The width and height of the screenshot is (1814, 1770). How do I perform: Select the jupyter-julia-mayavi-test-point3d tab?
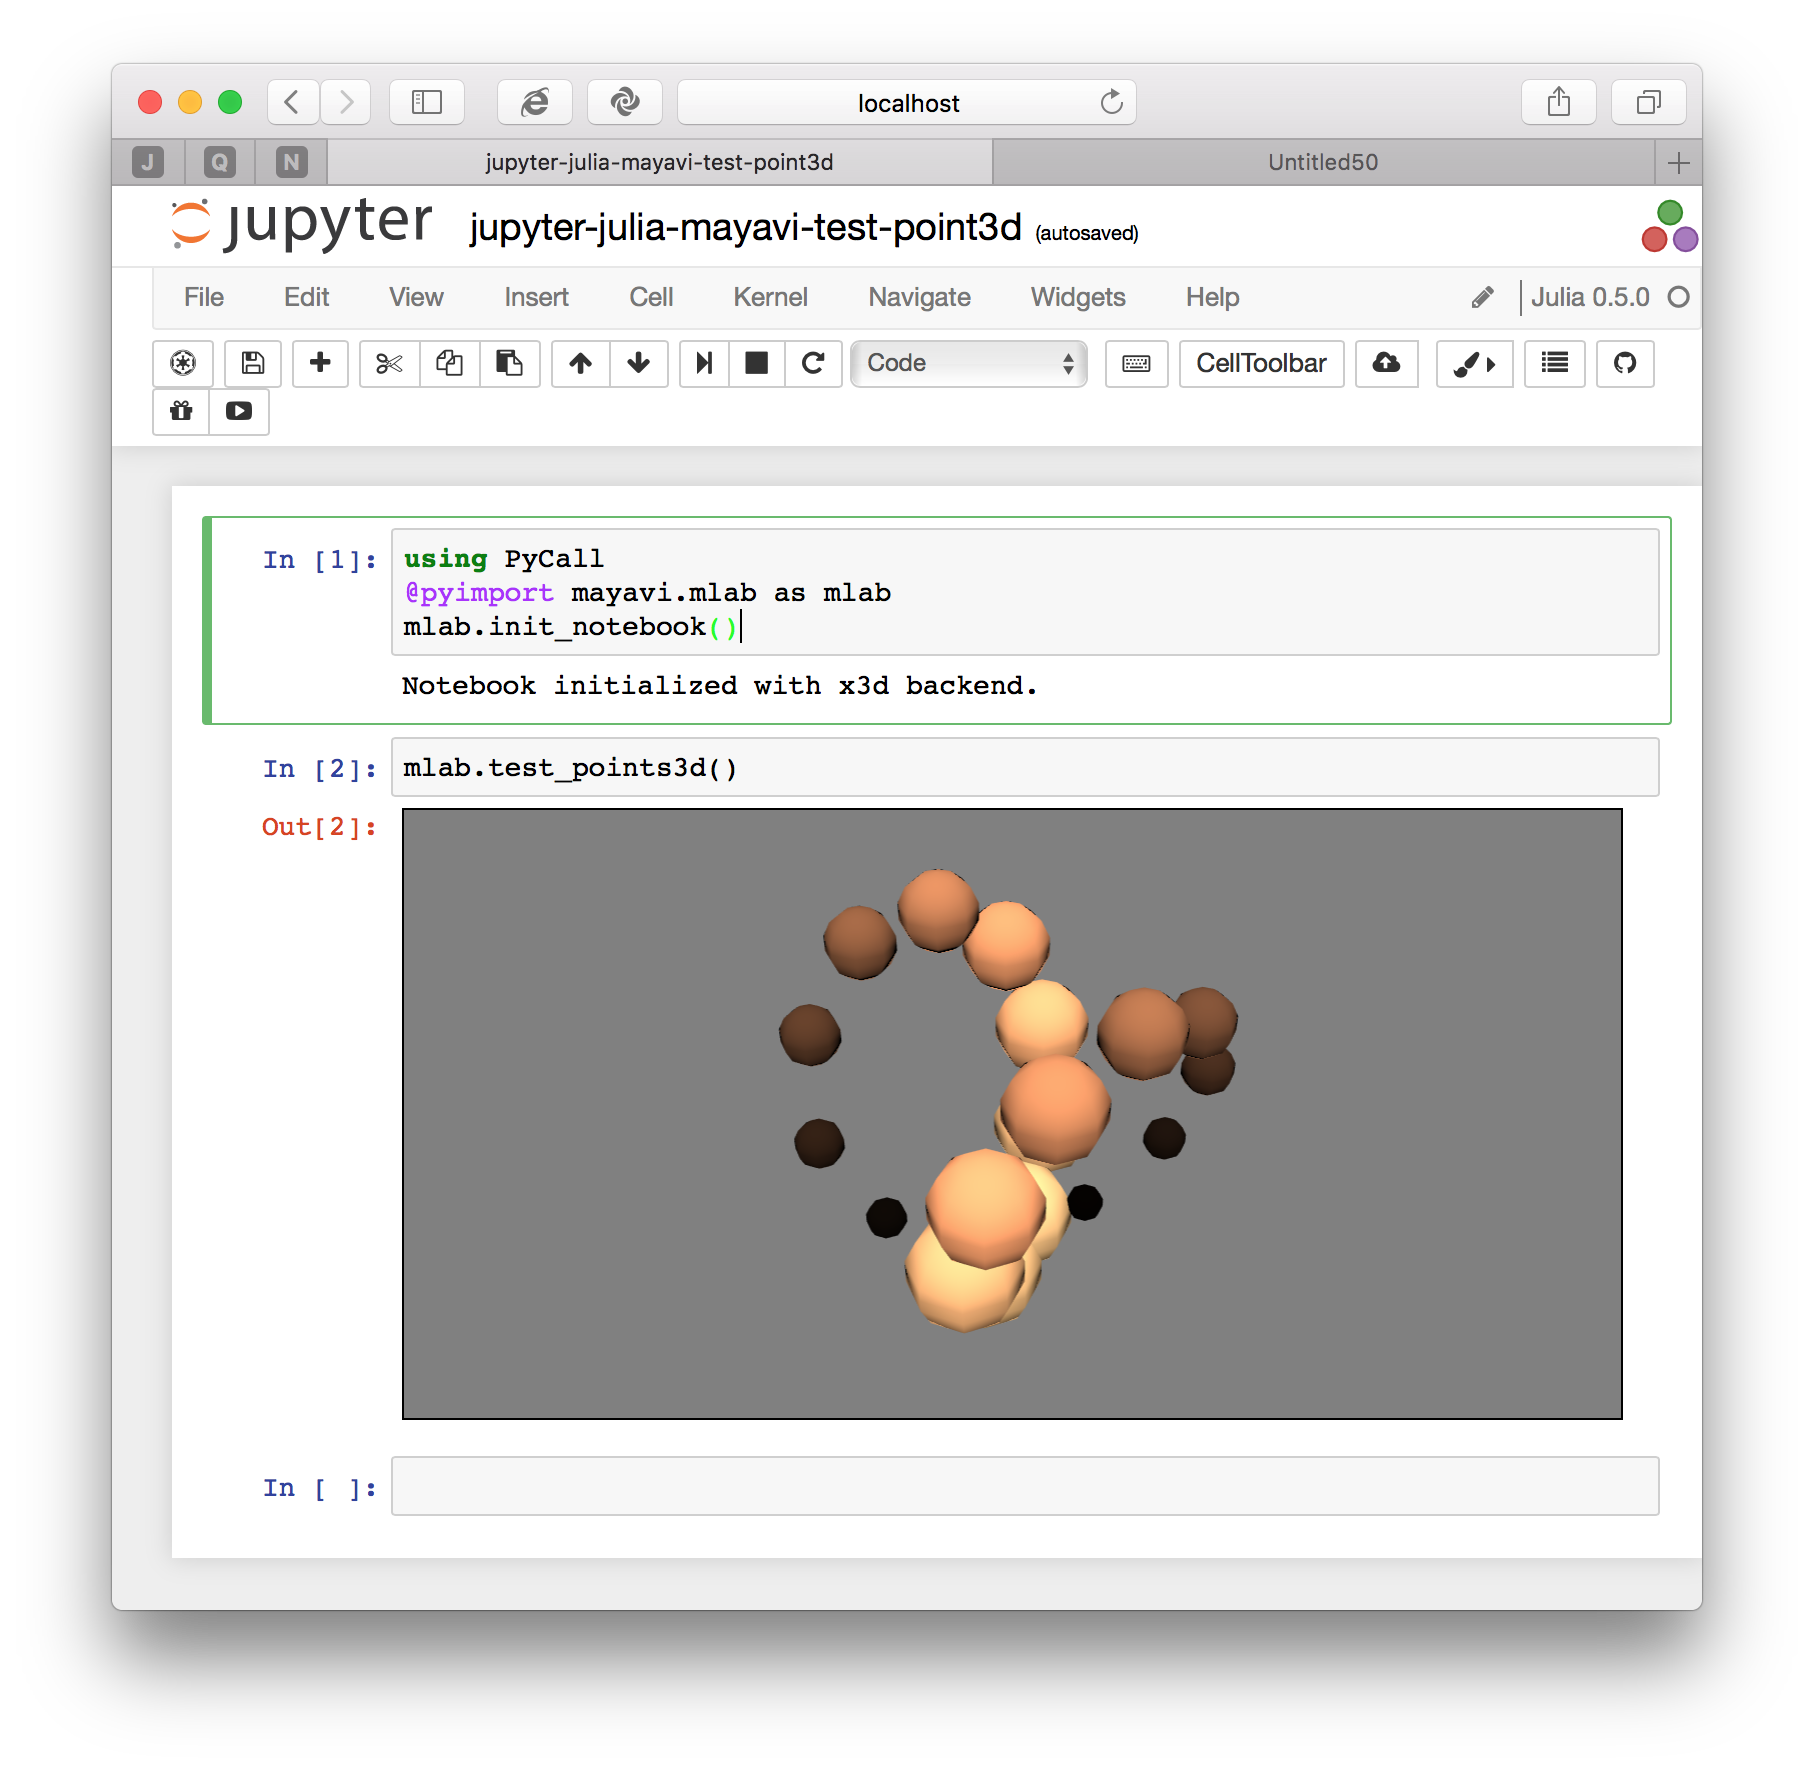[x=660, y=162]
